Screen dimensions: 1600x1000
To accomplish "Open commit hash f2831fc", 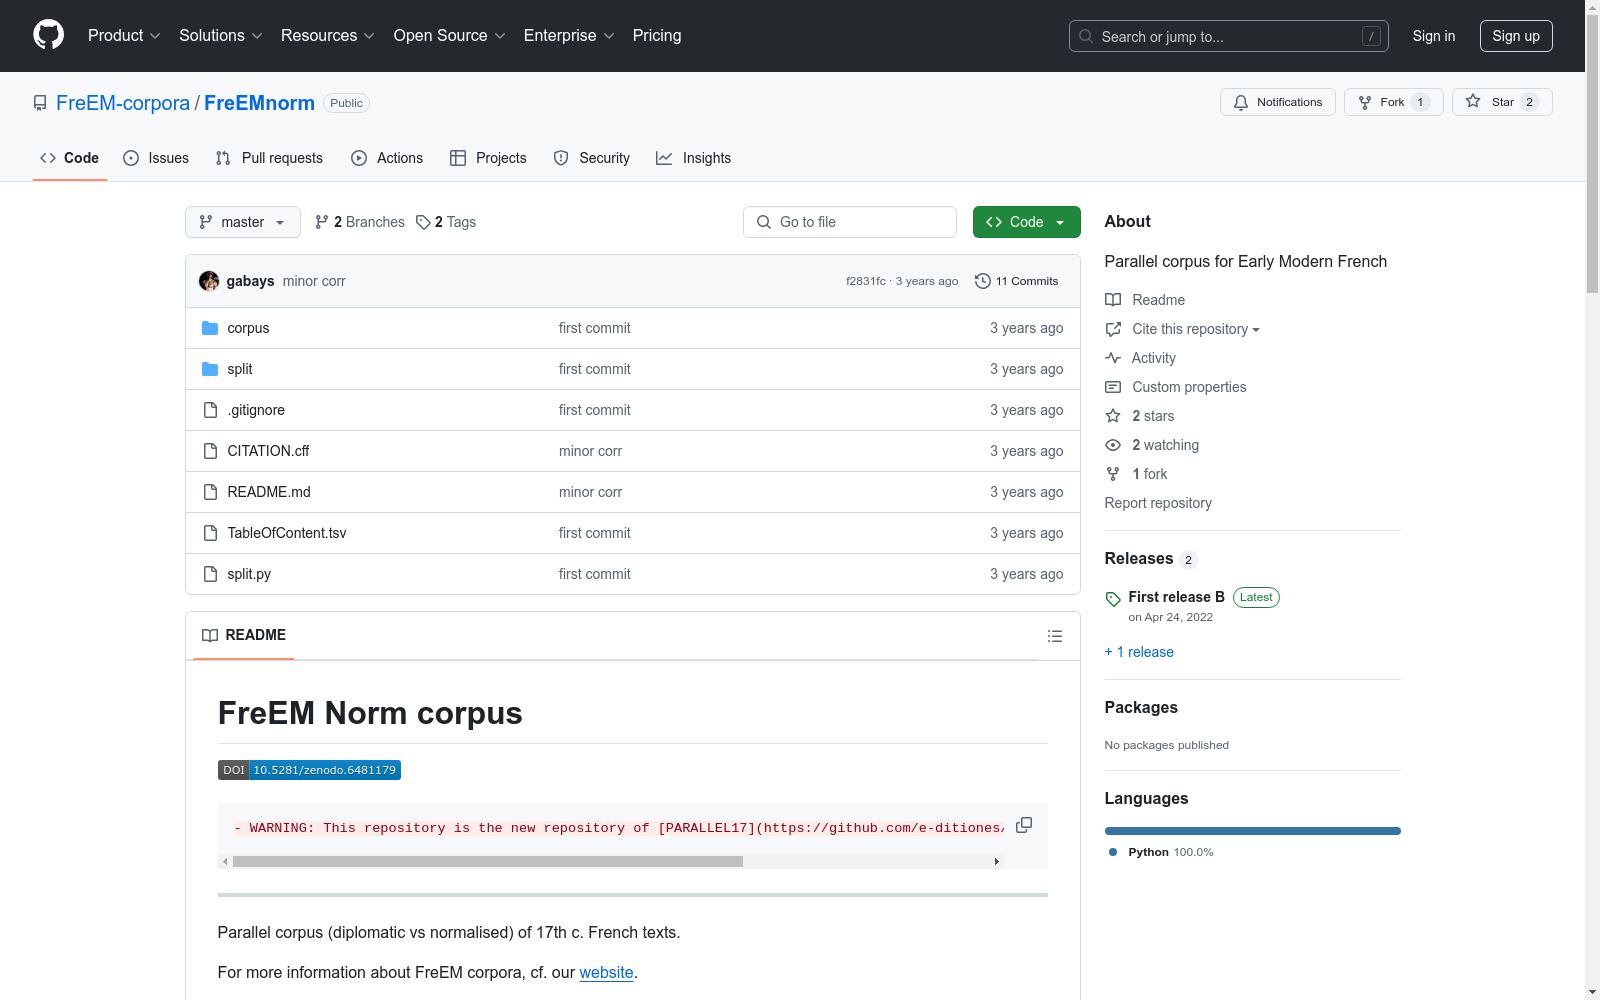I will pos(866,281).
